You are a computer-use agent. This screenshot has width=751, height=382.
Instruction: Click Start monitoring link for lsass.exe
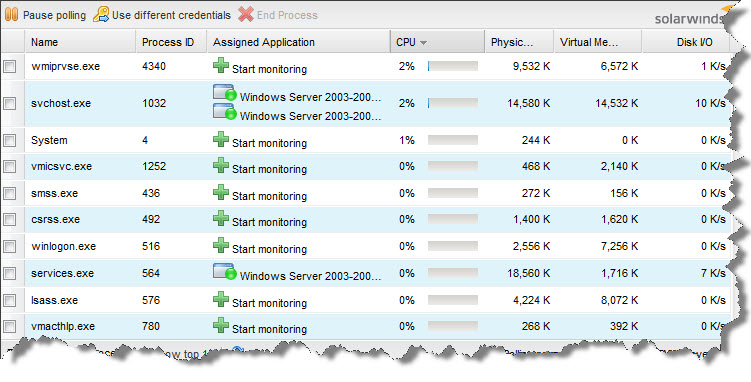coord(269,303)
